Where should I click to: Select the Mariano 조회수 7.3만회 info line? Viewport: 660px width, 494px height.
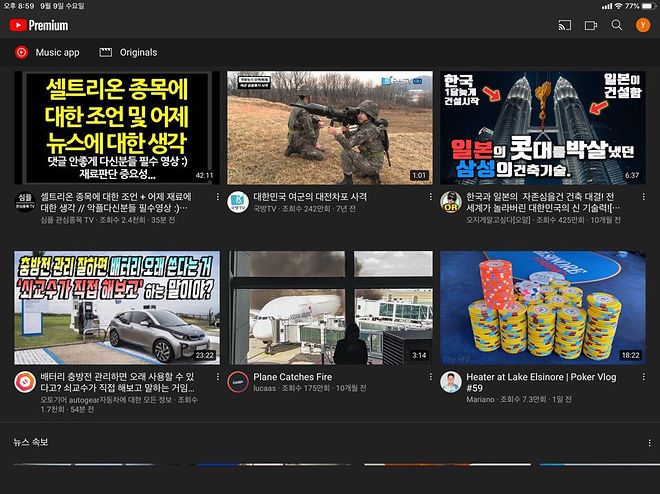pyautogui.click(x=519, y=399)
